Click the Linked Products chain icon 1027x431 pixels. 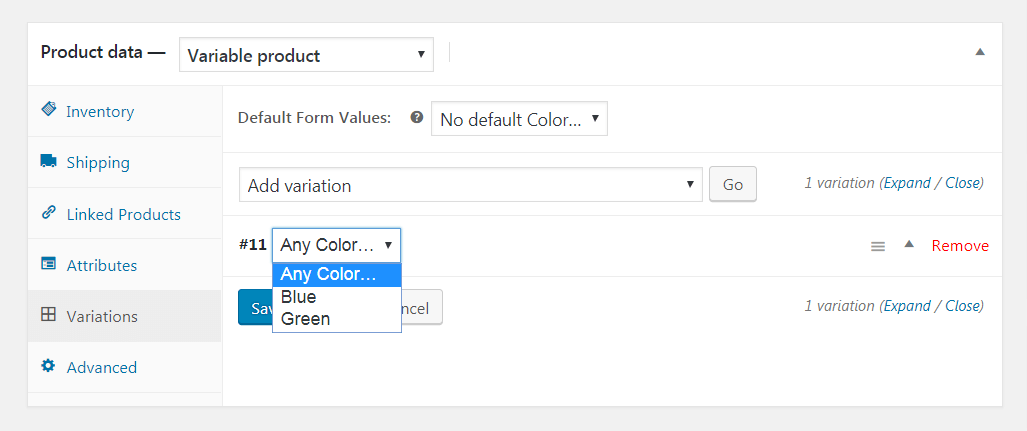pyautogui.click(x=48, y=213)
